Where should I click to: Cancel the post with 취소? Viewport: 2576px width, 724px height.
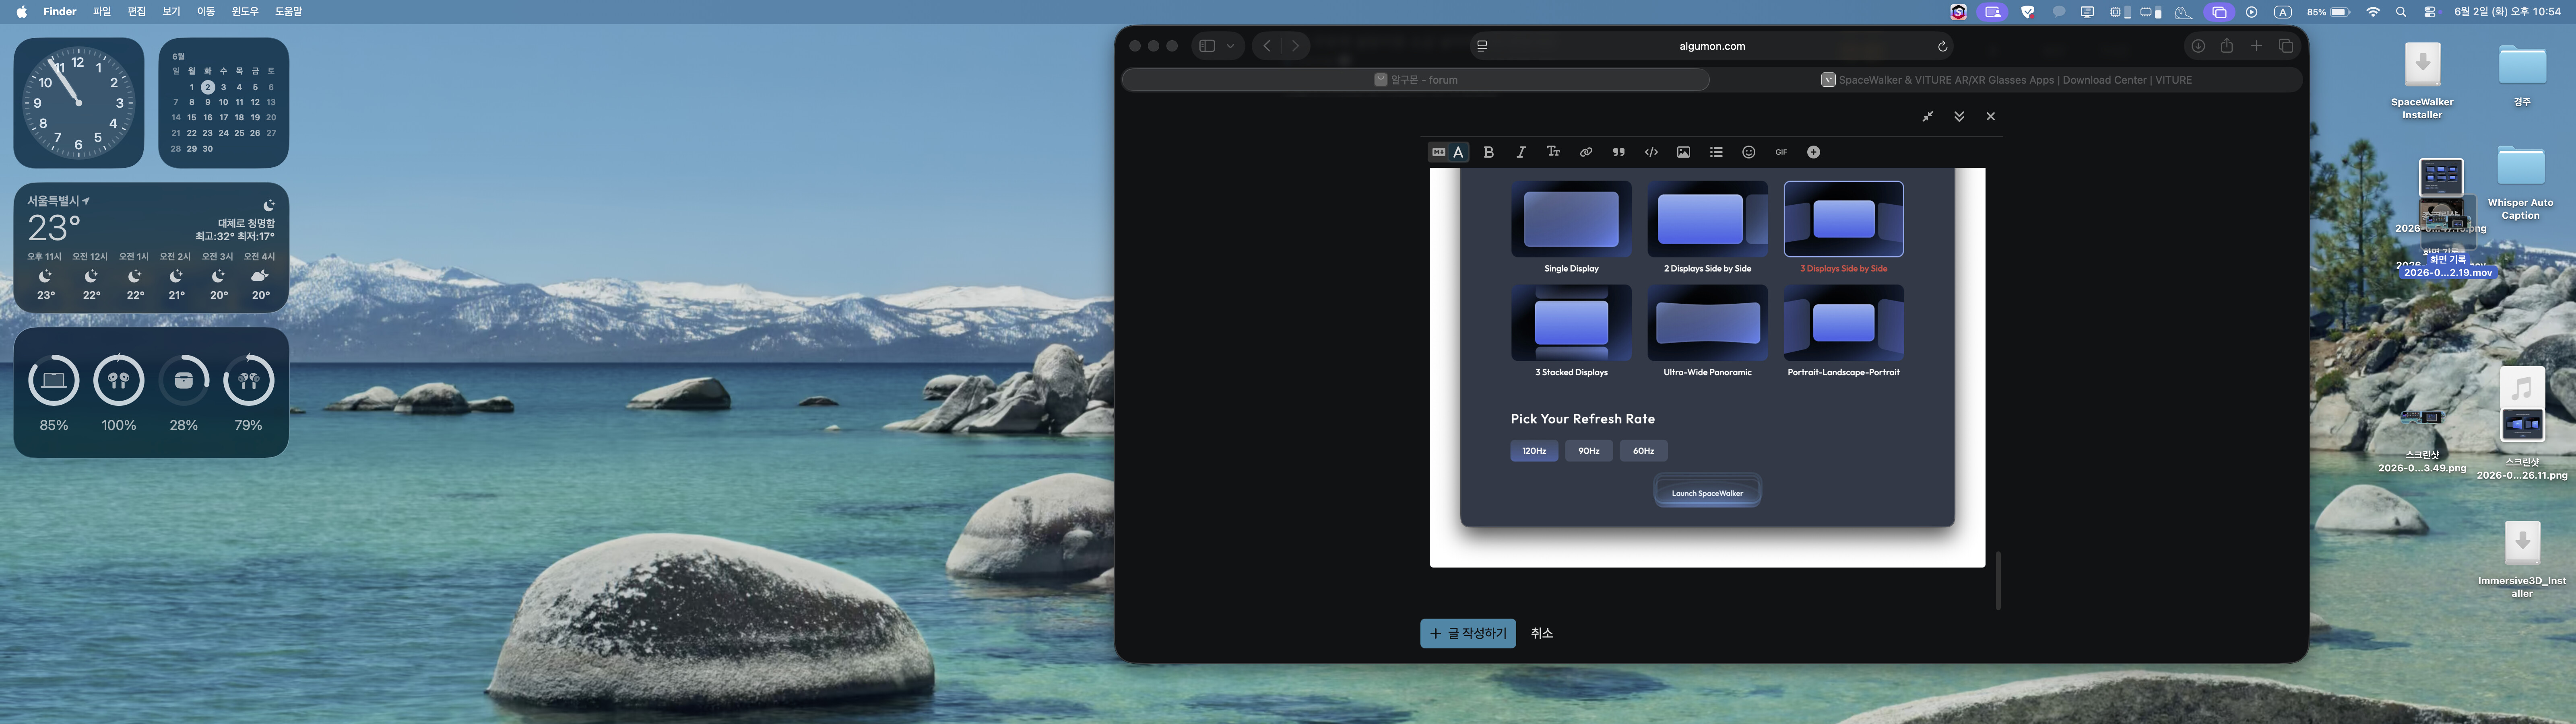1542,633
